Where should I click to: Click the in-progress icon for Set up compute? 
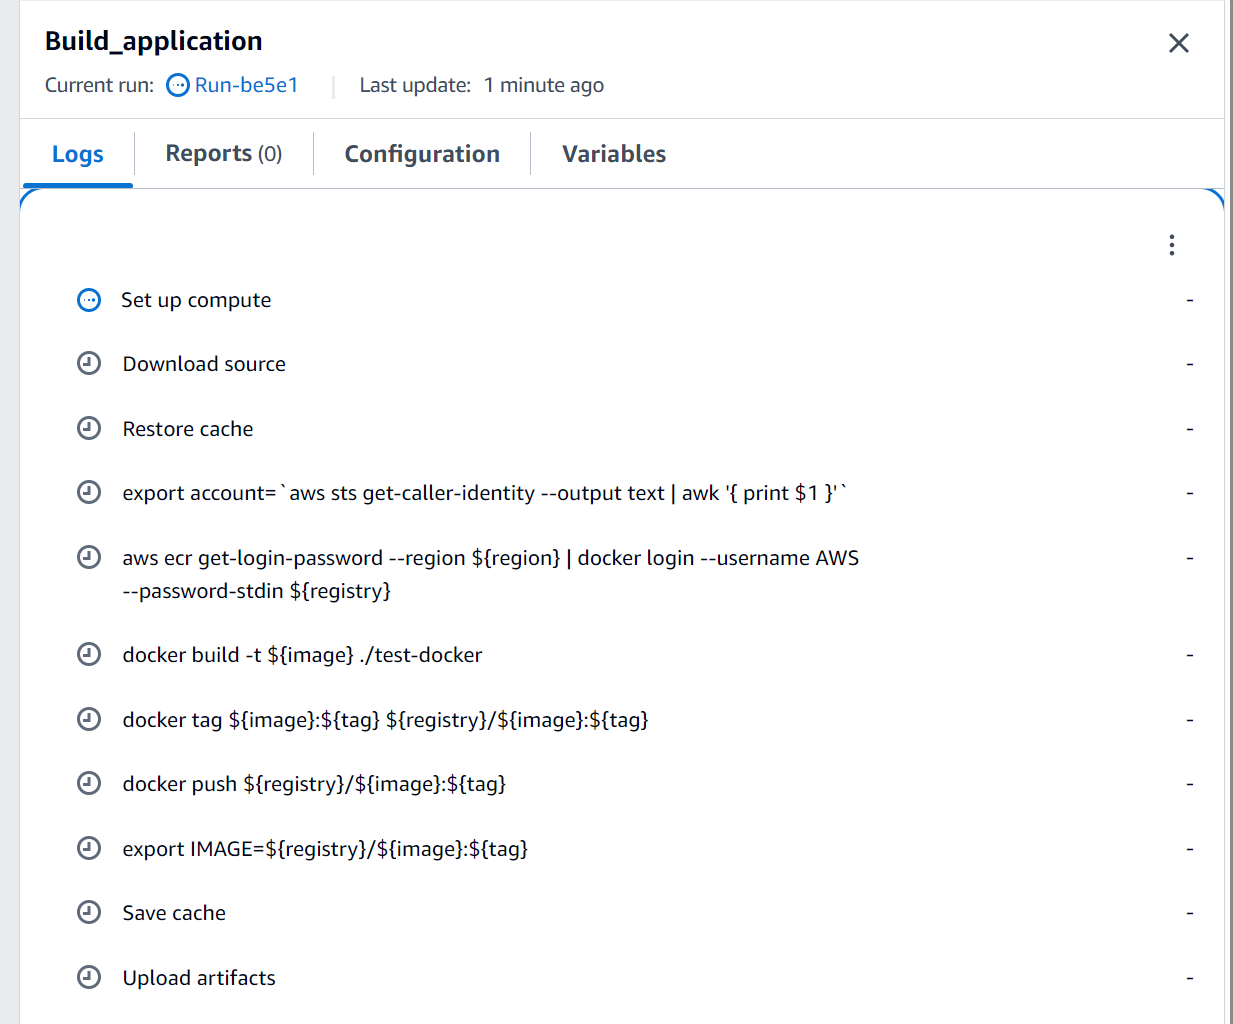coord(89,300)
